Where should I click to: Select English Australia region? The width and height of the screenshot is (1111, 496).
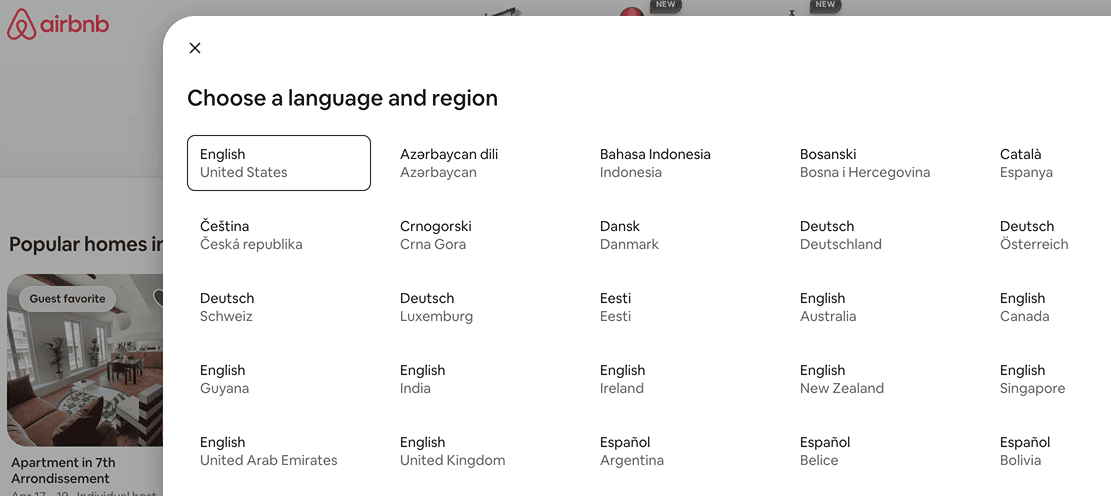(828, 307)
